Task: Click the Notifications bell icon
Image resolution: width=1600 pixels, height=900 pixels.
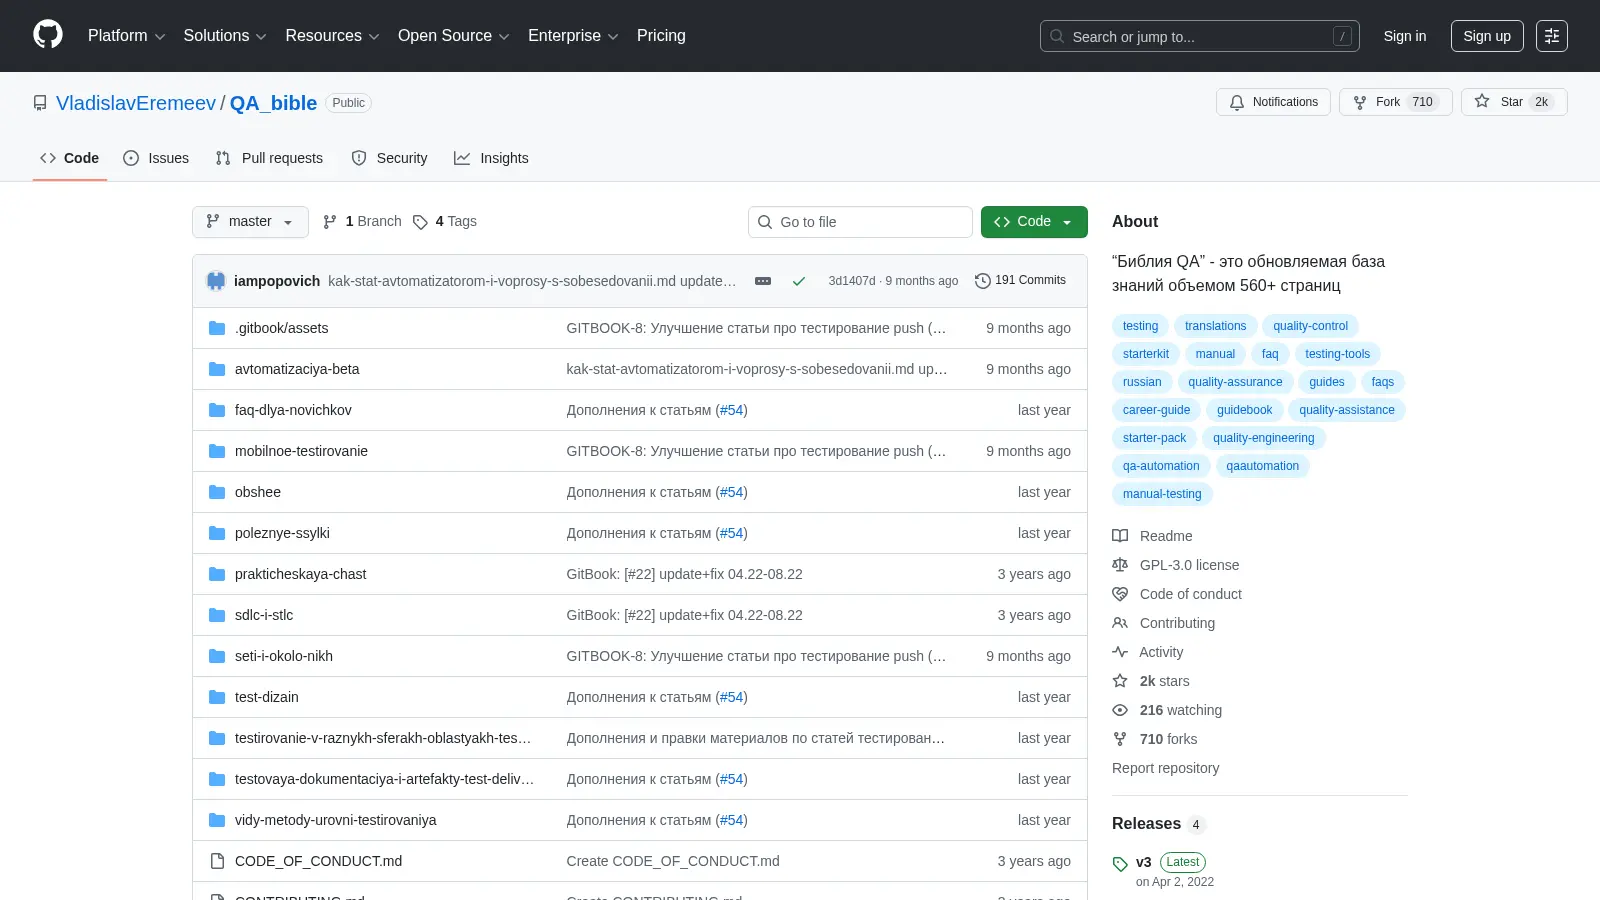Action: pos(1237,102)
